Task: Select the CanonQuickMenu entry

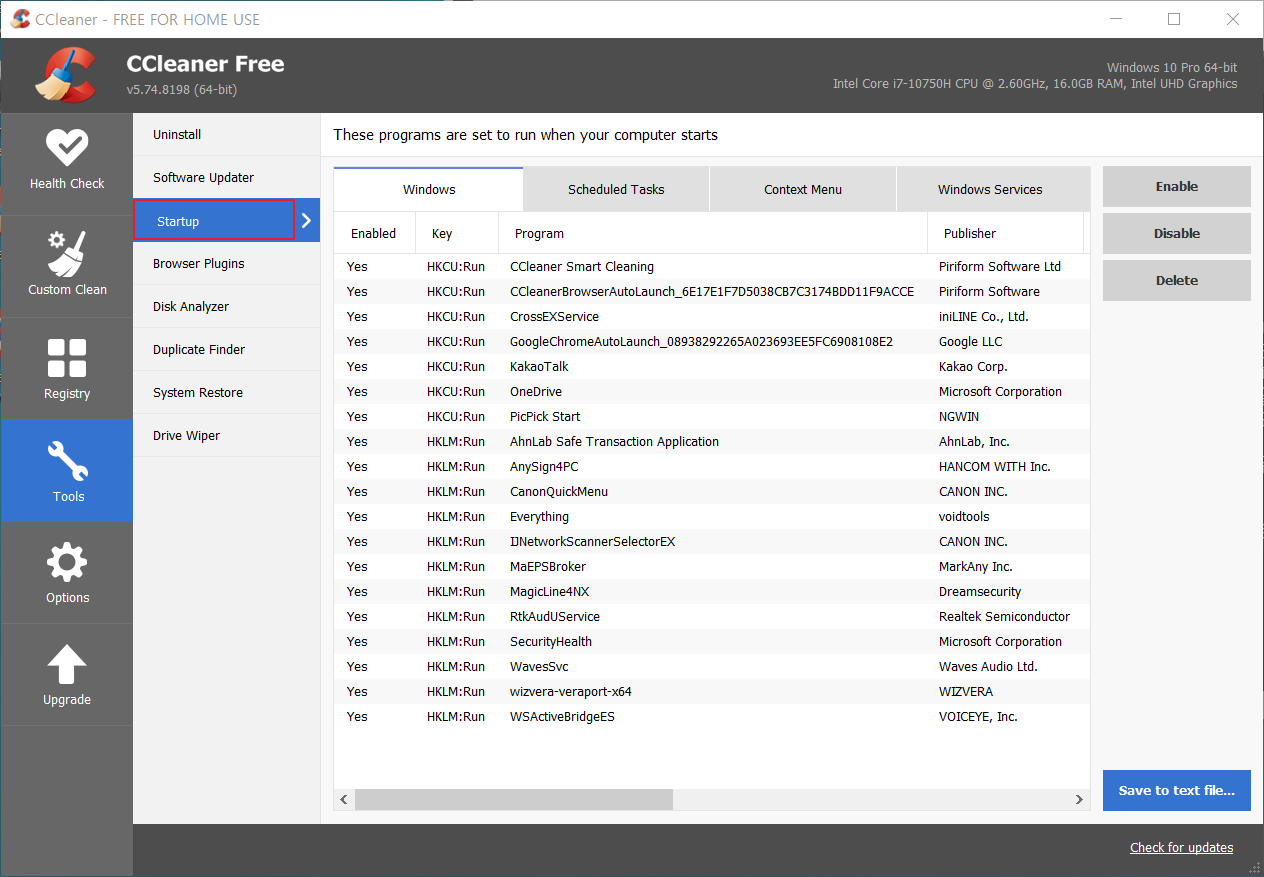Action: click(x=712, y=492)
